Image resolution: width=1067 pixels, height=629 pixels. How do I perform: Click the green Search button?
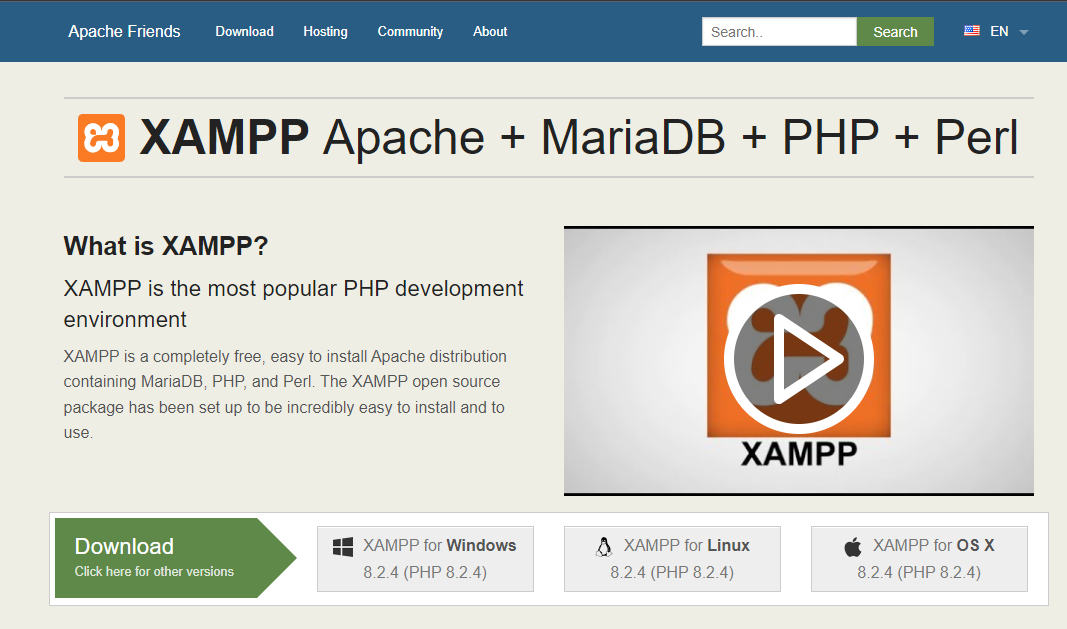click(x=895, y=31)
